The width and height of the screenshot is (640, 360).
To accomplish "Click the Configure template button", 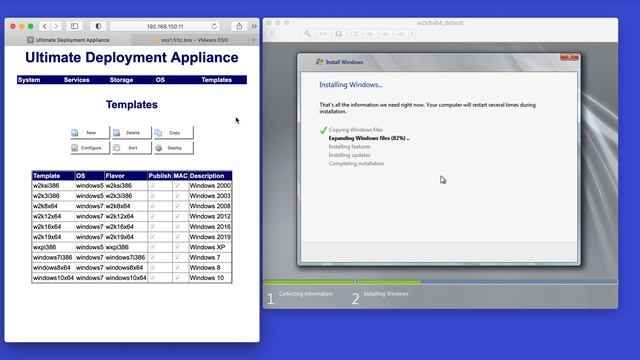I will point(90,148).
